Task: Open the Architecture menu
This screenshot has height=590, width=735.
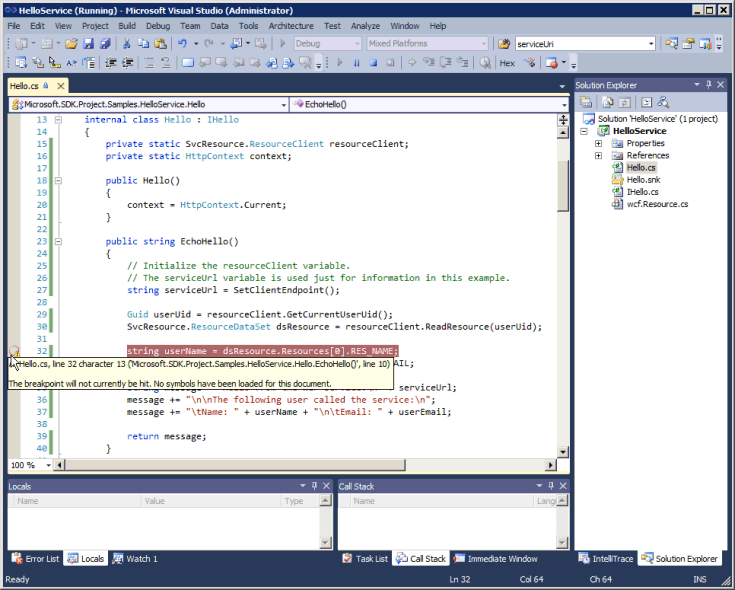Action: [291, 26]
